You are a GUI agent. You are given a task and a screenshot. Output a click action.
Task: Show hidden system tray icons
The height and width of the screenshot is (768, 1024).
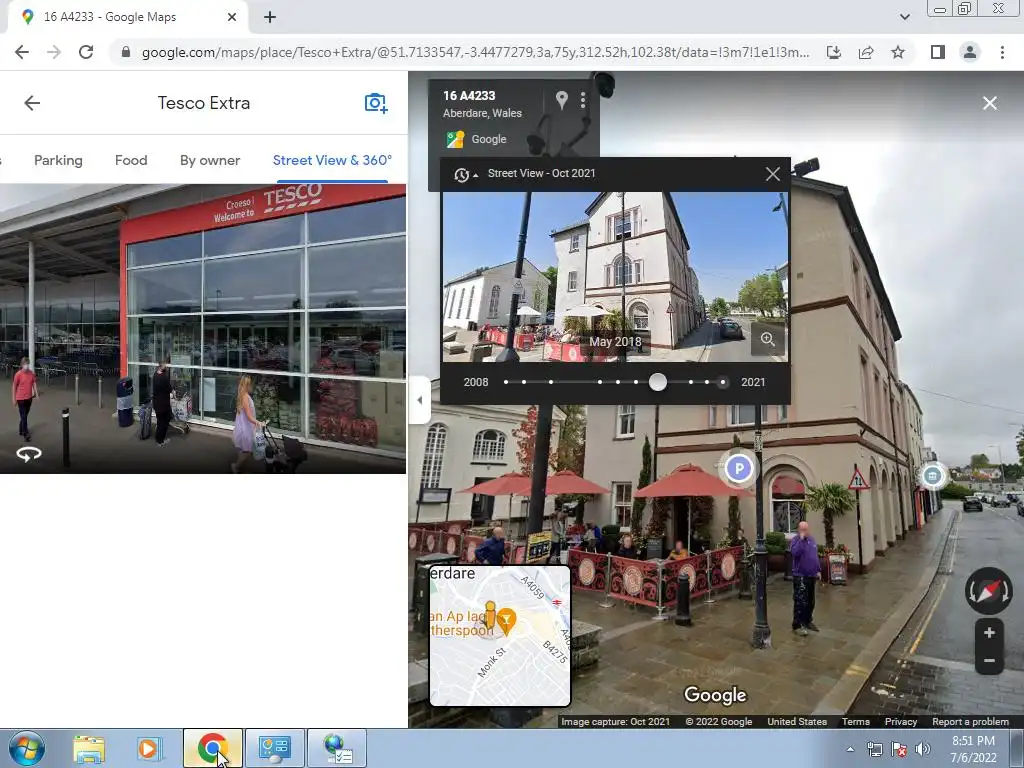click(850, 749)
